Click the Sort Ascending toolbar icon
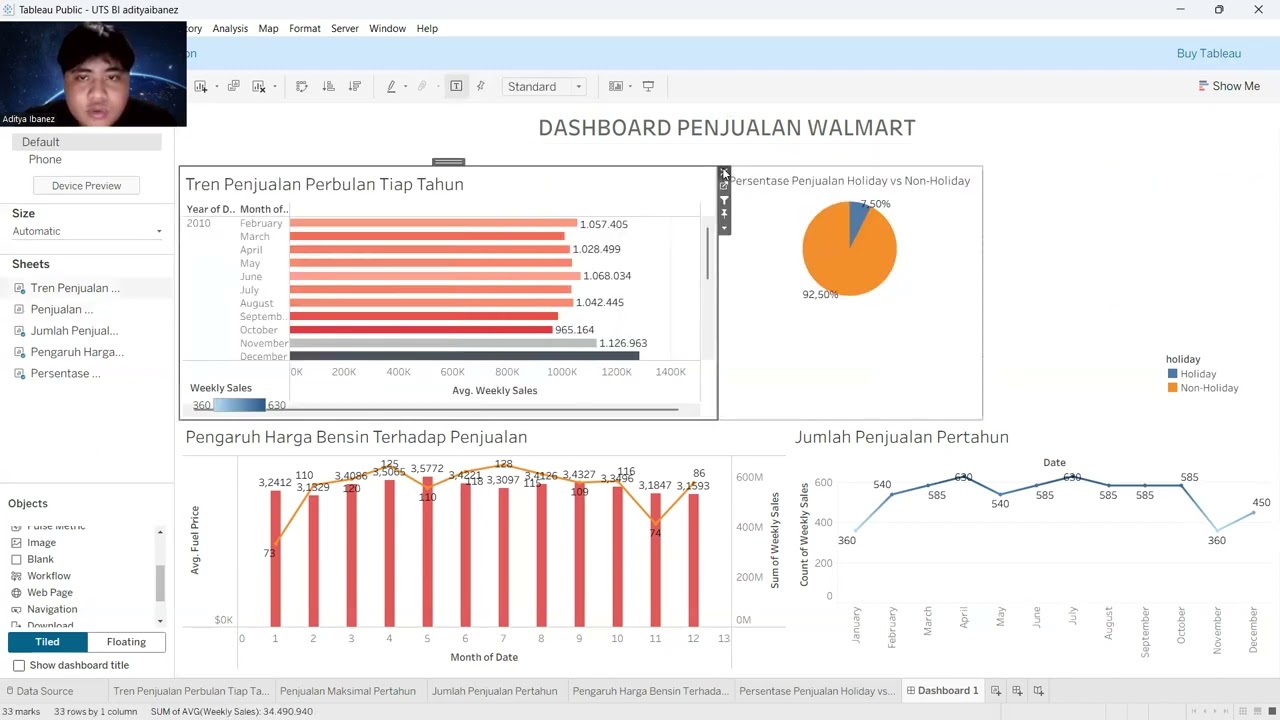Image resolution: width=1280 pixels, height=720 pixels. tap(328, 87)
